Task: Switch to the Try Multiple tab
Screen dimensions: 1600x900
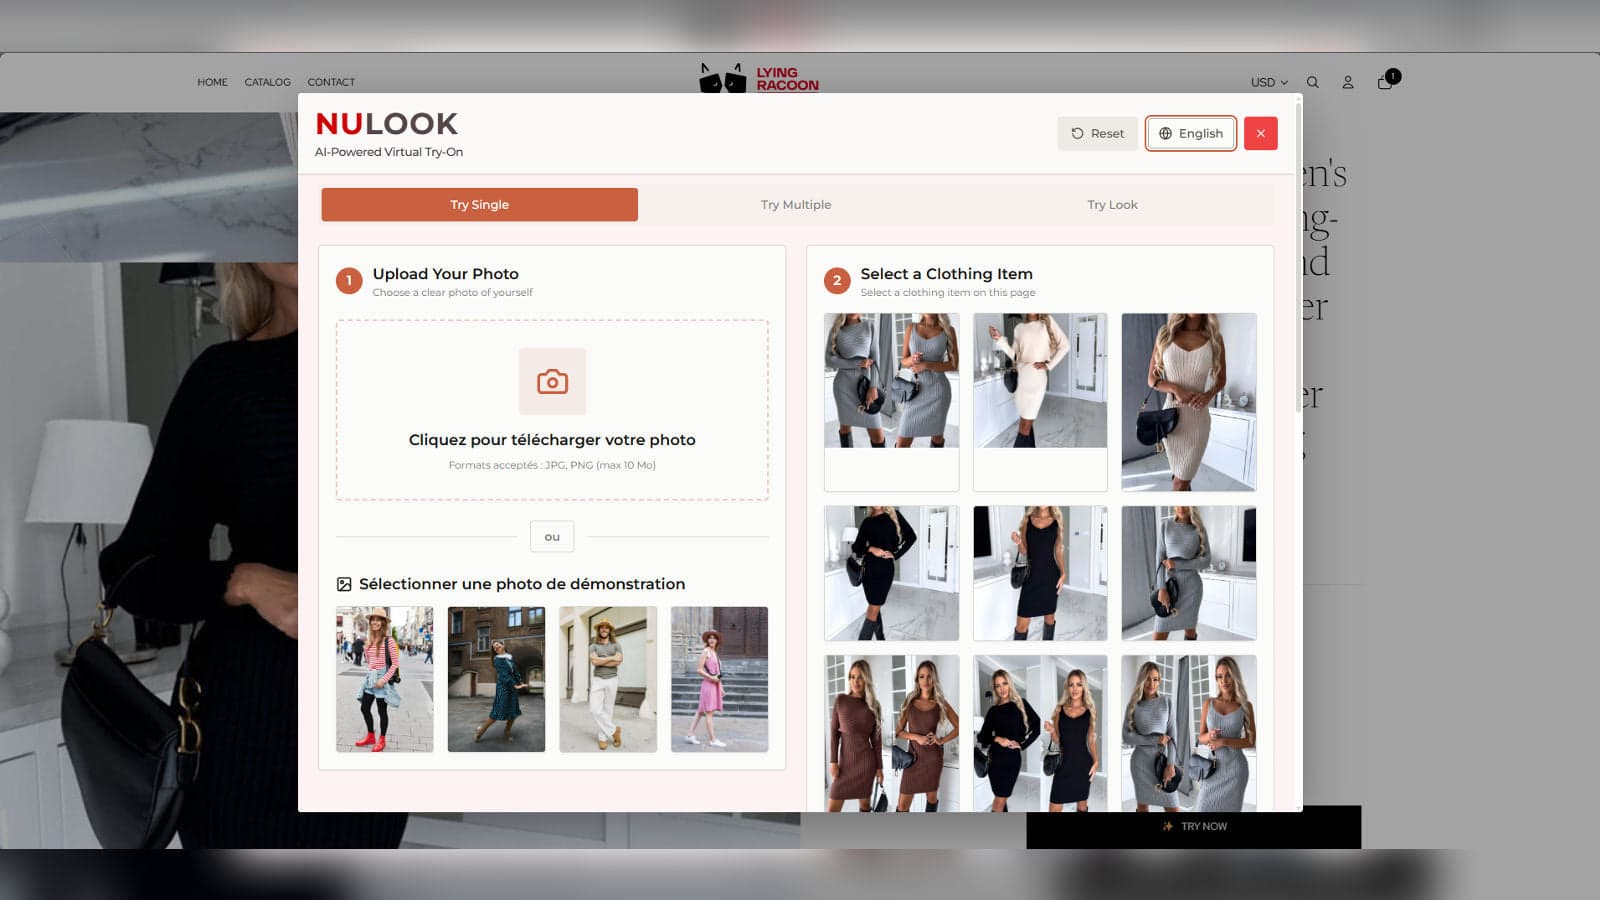Action: 796,204
